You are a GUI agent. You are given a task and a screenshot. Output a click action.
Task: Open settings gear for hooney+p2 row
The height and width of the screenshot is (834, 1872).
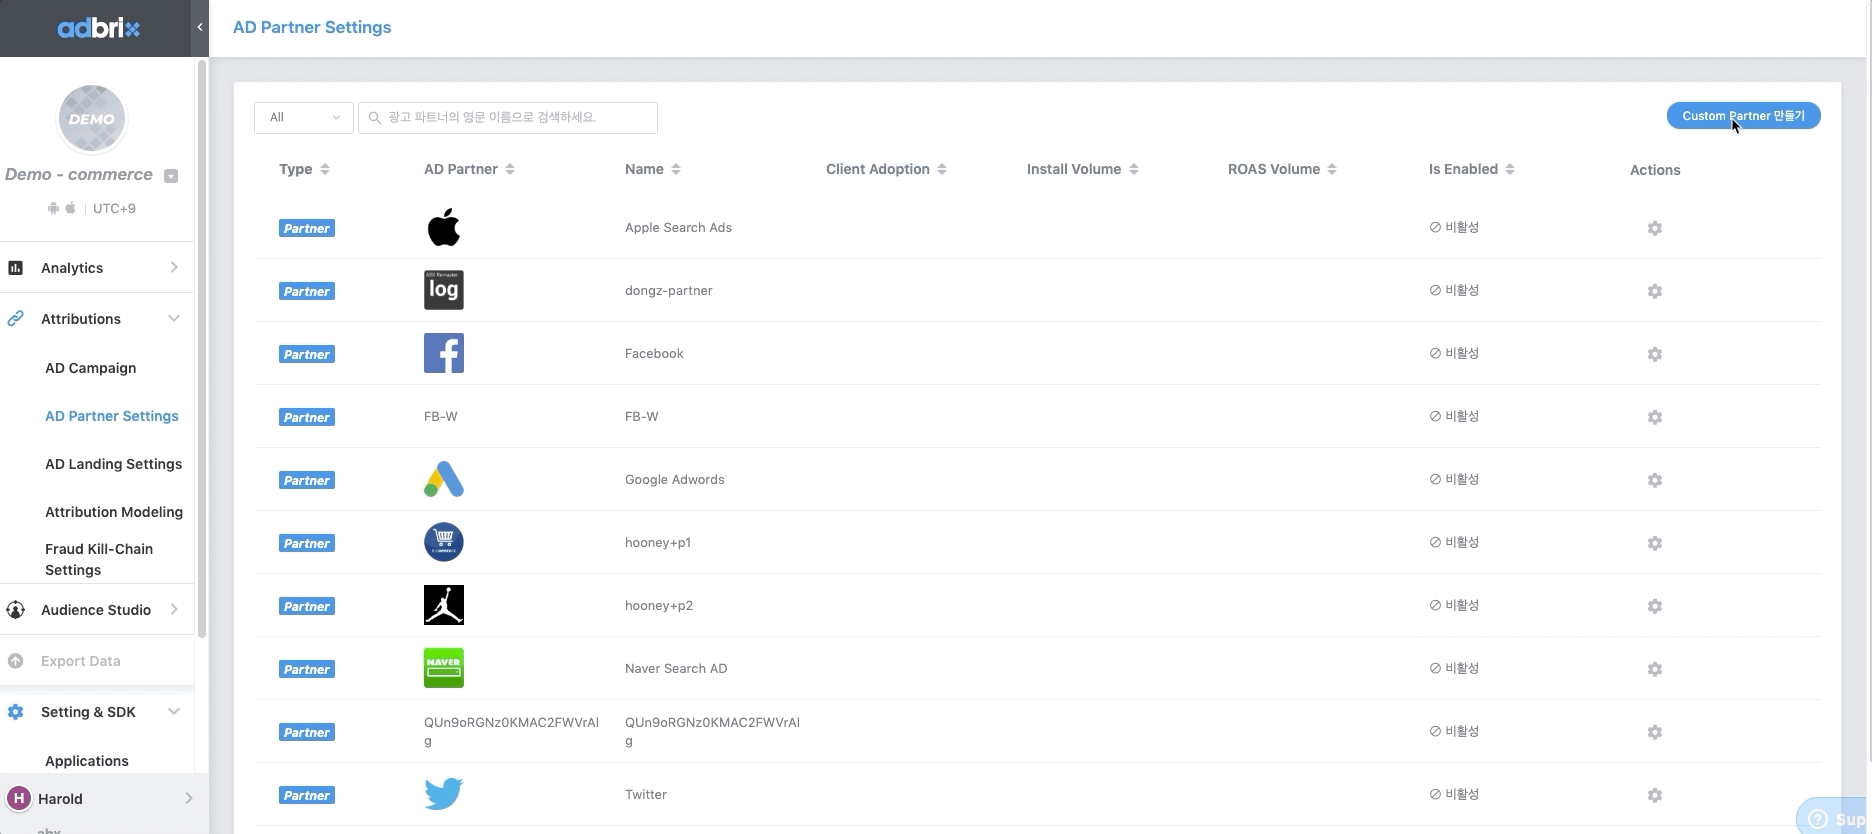(1655, 606)
